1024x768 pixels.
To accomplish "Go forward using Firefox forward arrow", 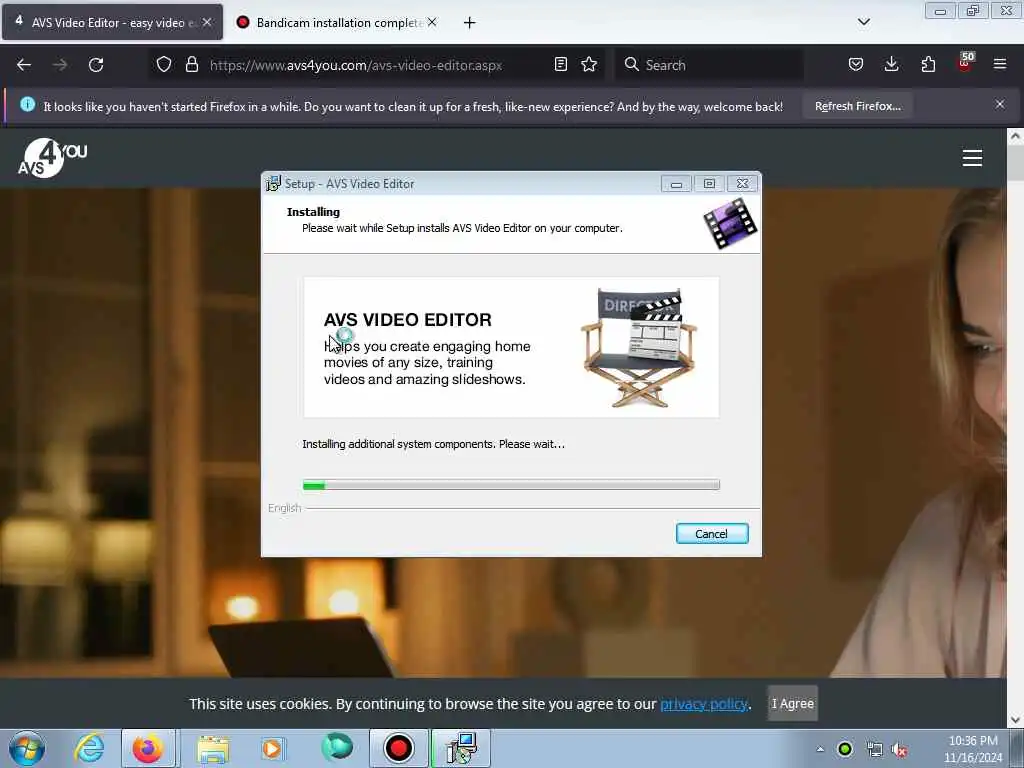I will point(60,65).
